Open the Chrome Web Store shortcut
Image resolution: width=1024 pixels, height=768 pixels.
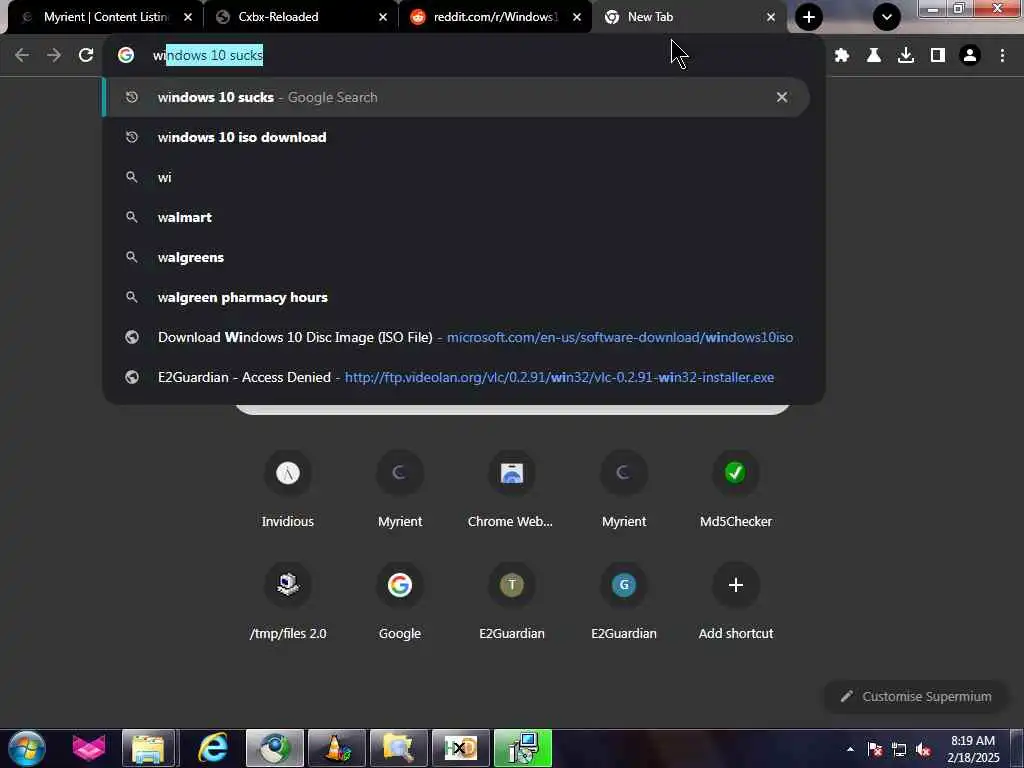[511, 490]
